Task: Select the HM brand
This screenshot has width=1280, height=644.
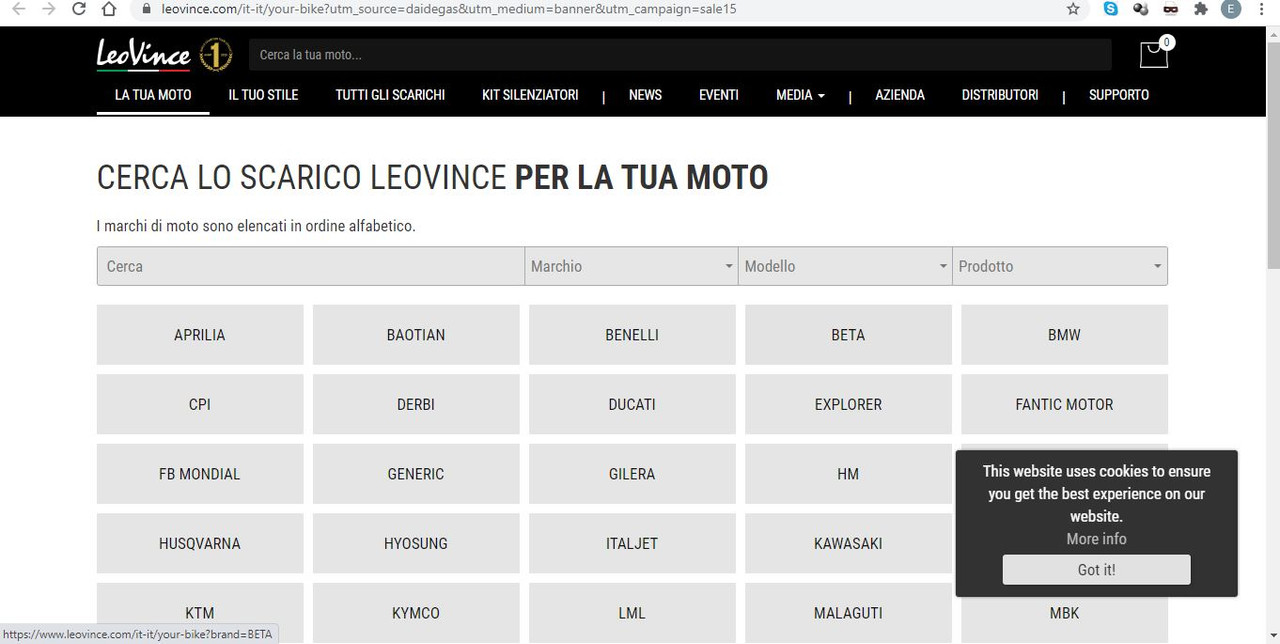Action: 848,474
